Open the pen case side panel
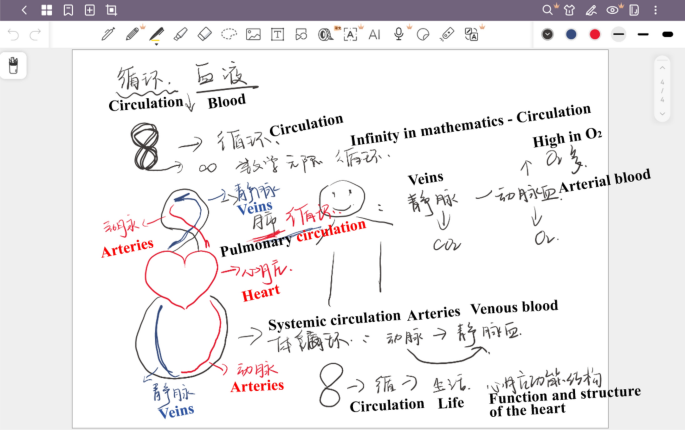The image size is (685, 430). click(x=14, y=66)
